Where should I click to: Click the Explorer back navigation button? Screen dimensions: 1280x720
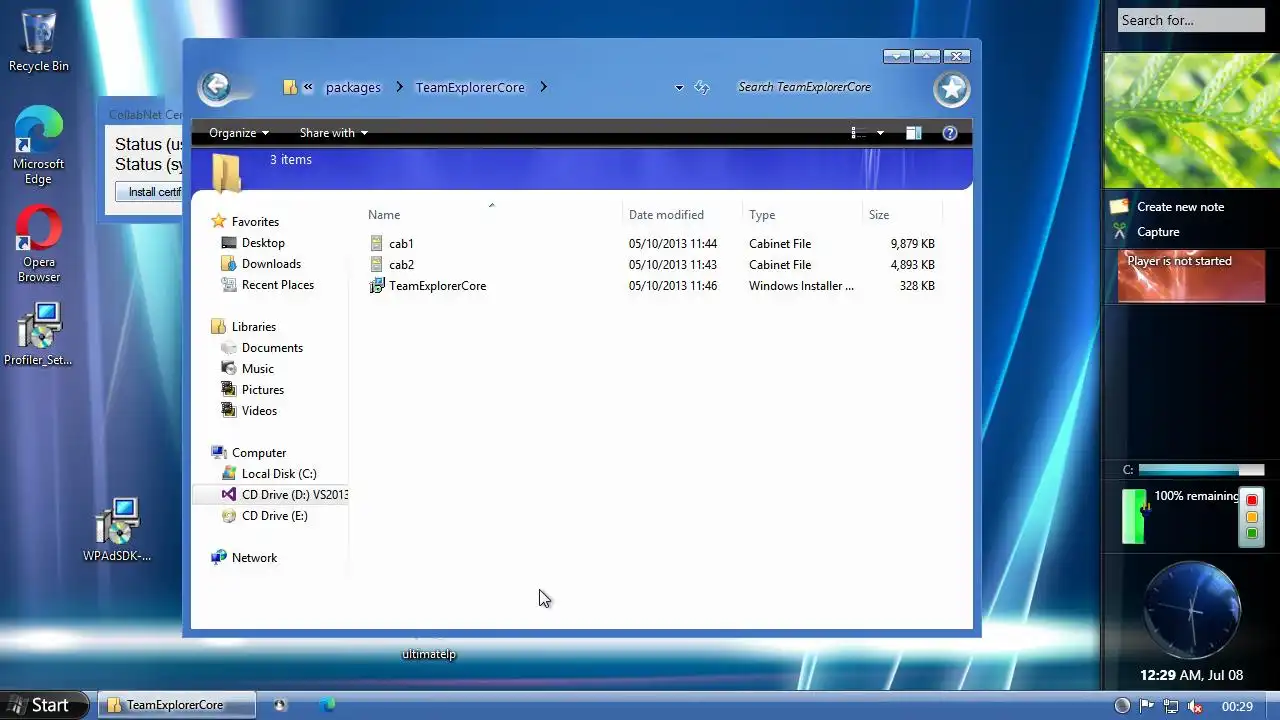click(x=216, y=87)
